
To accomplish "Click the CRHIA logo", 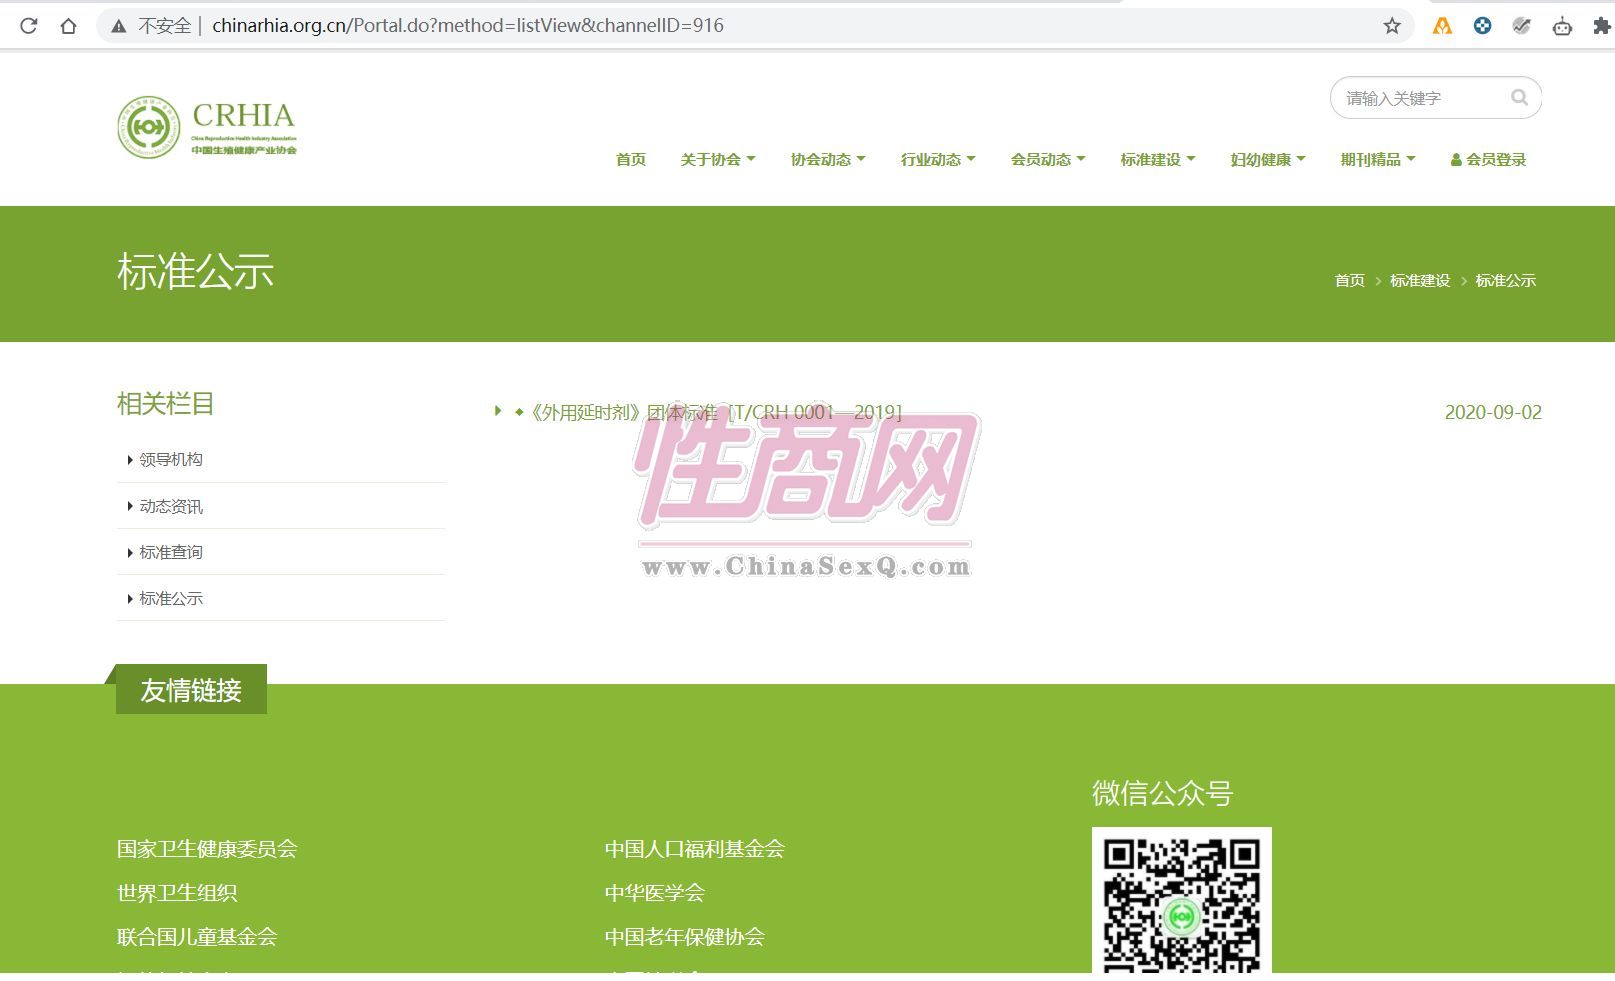I will click(207, 128).
